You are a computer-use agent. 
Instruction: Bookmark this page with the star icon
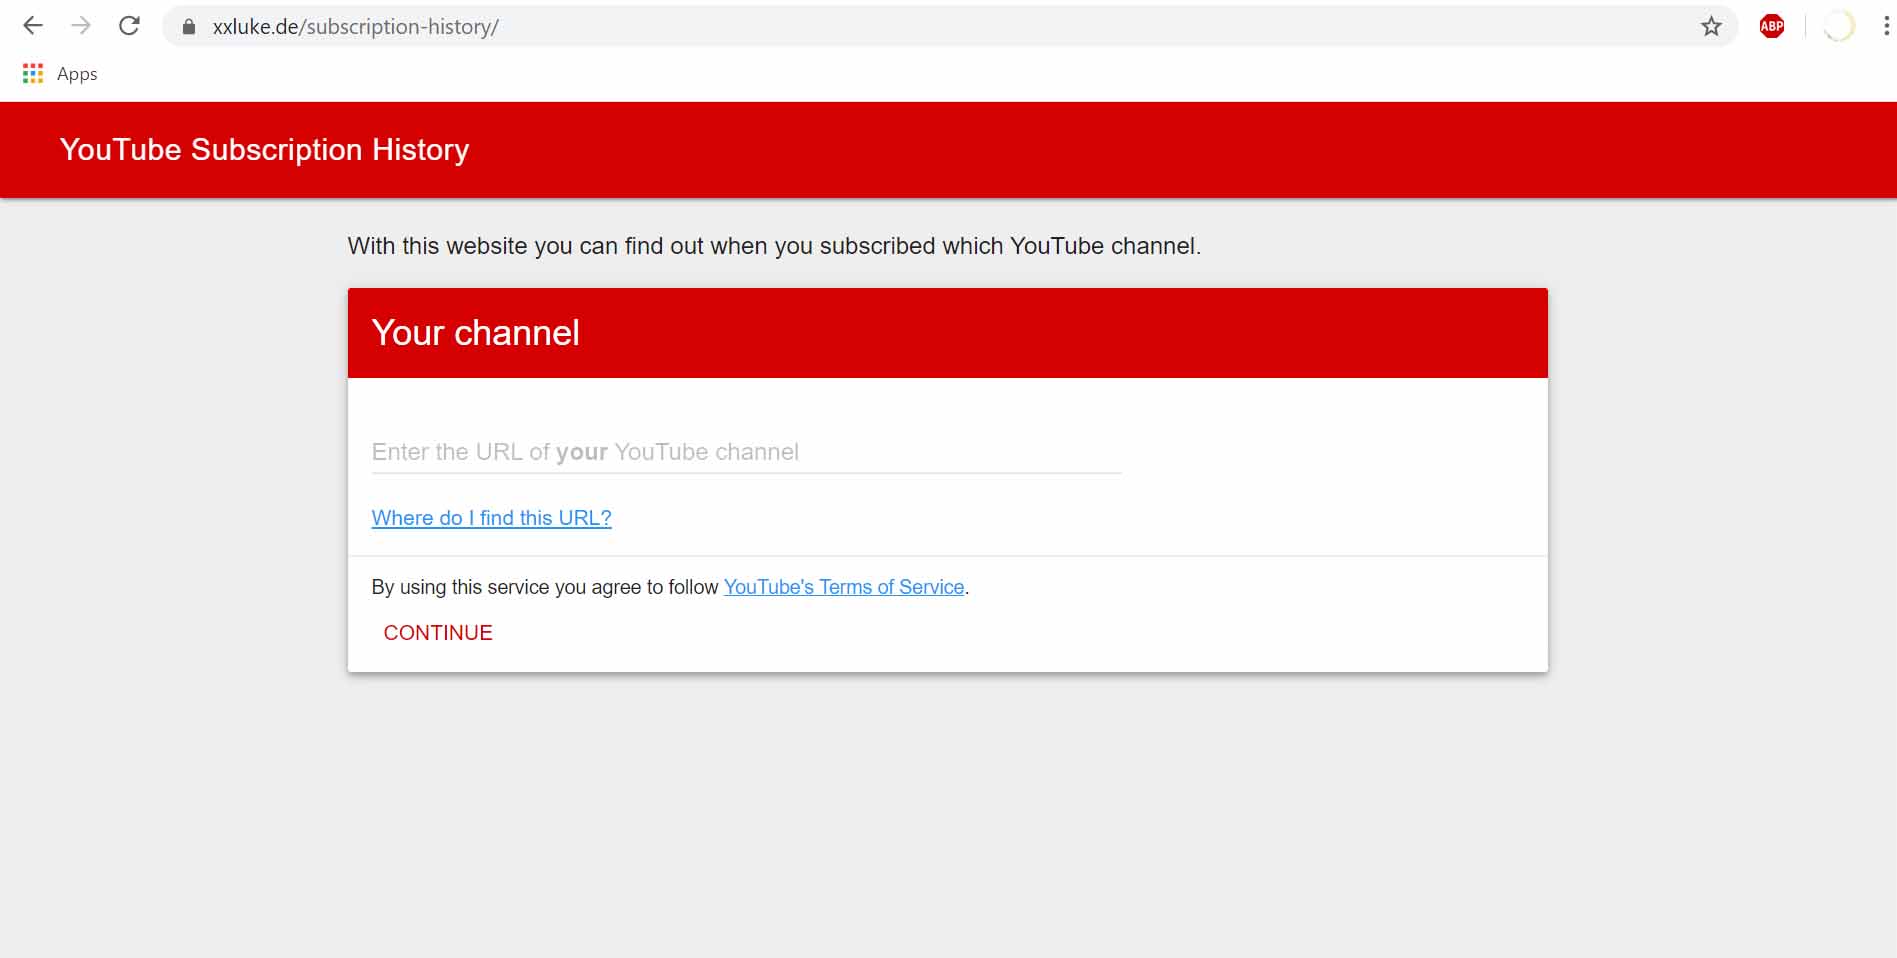1711,27
